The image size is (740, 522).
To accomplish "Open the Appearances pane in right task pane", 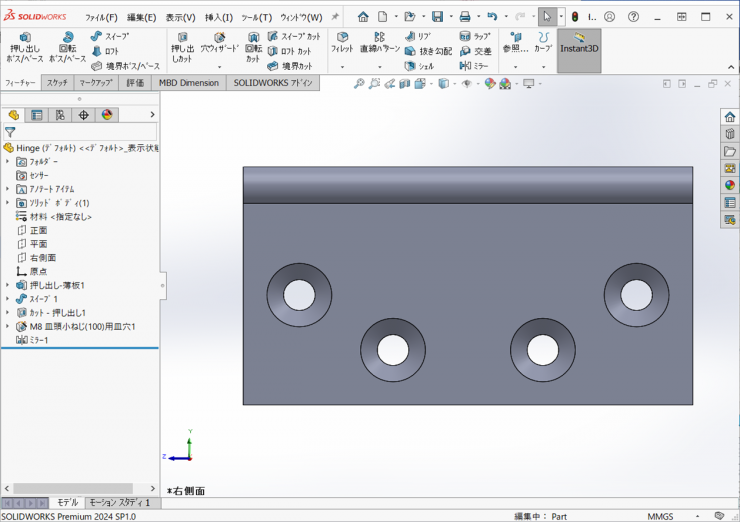I will pyautogui.click(x=730, y=185).
